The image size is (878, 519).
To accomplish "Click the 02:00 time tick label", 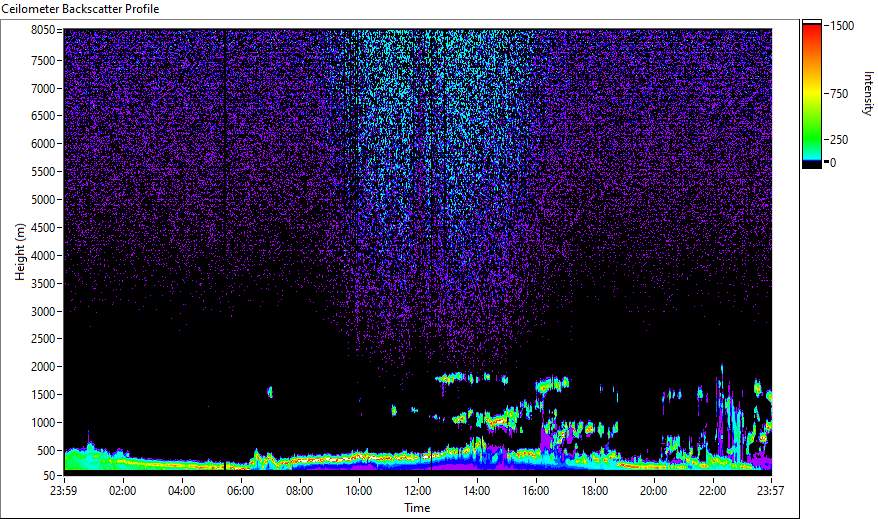I will [122, 491].
